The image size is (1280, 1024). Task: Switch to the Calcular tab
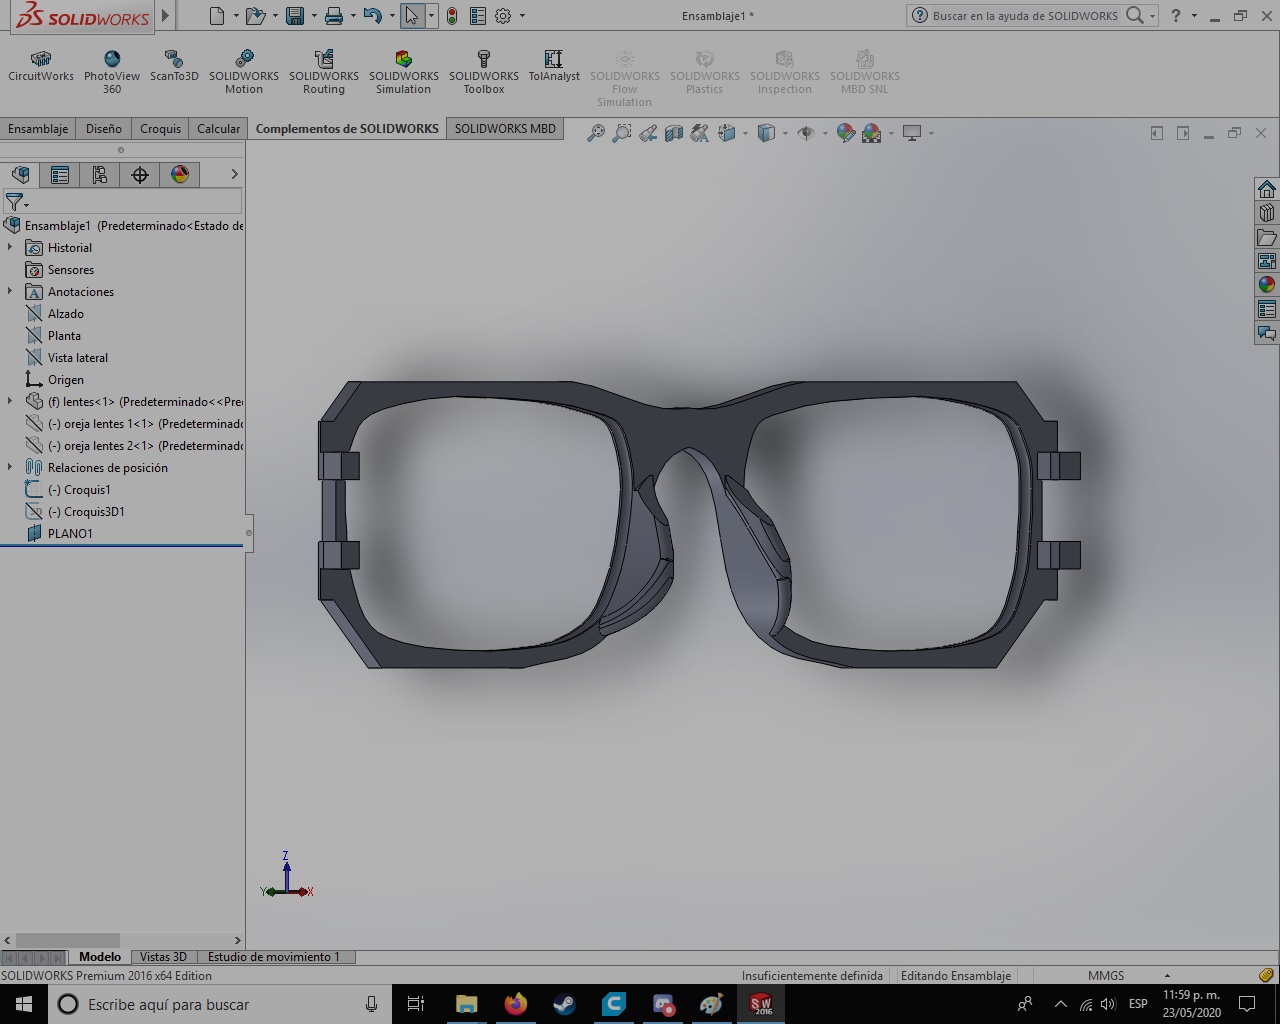(x=219, y=129)
